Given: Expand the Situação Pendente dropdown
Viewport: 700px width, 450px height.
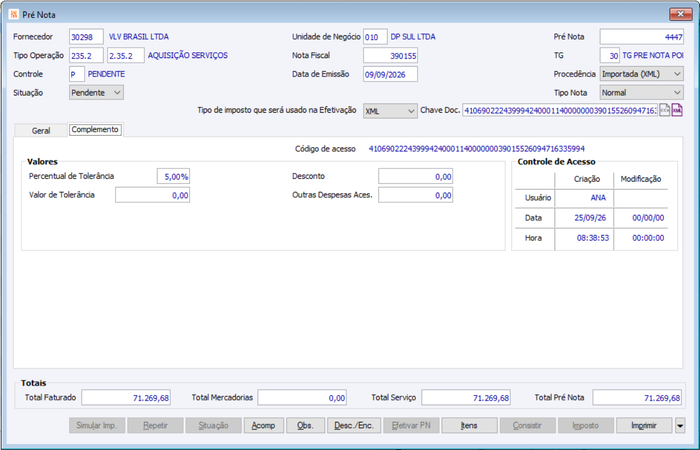Looking at the screenshot, I should (x=96, y=92).
